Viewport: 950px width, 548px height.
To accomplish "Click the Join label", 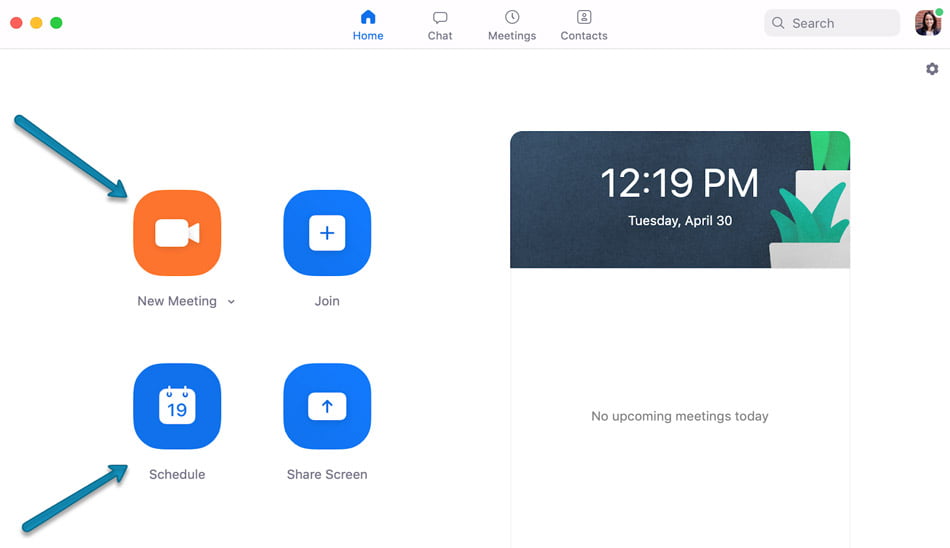I will click(327, 301).
